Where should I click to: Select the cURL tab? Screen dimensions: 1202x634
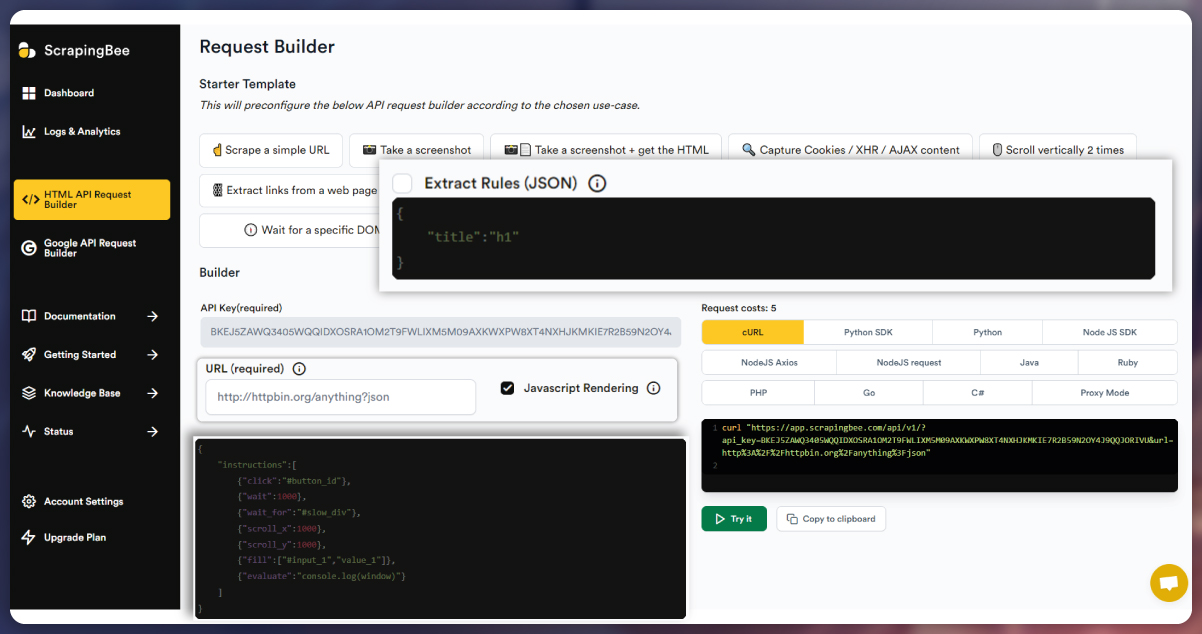(753, 332)
